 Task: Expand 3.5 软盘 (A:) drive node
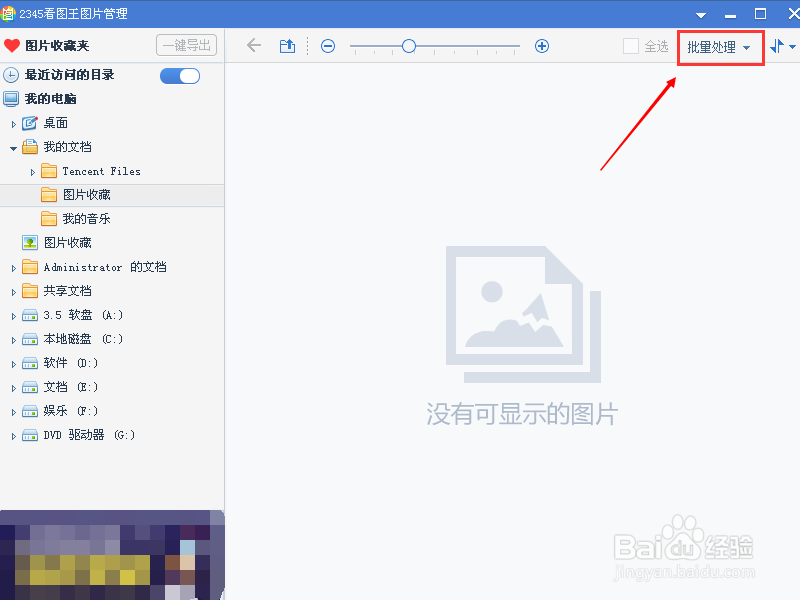13,316
